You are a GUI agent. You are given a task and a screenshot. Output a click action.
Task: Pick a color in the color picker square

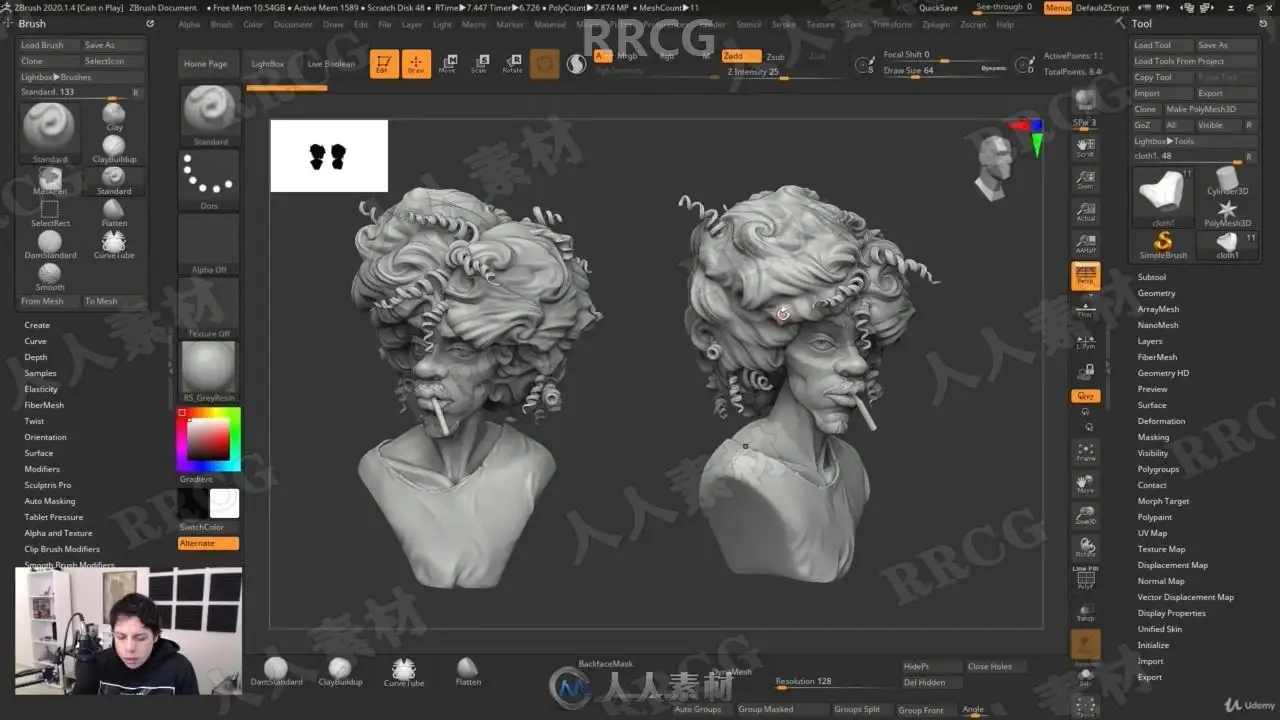coord(208,438)
